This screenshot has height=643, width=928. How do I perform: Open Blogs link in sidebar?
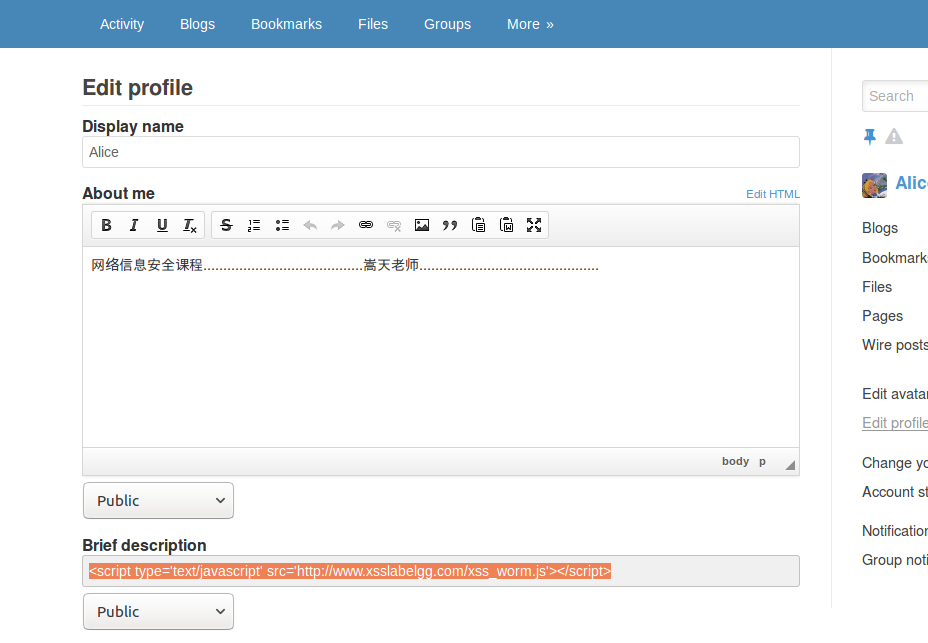(x=879, y=228)
